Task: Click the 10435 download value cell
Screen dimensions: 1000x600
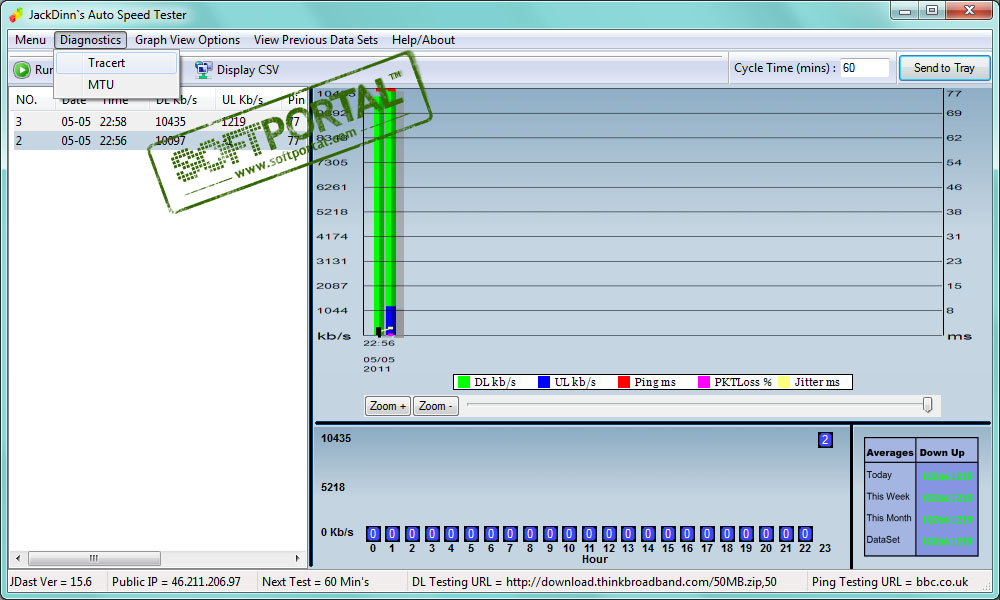Action: [x=170, y=121]
